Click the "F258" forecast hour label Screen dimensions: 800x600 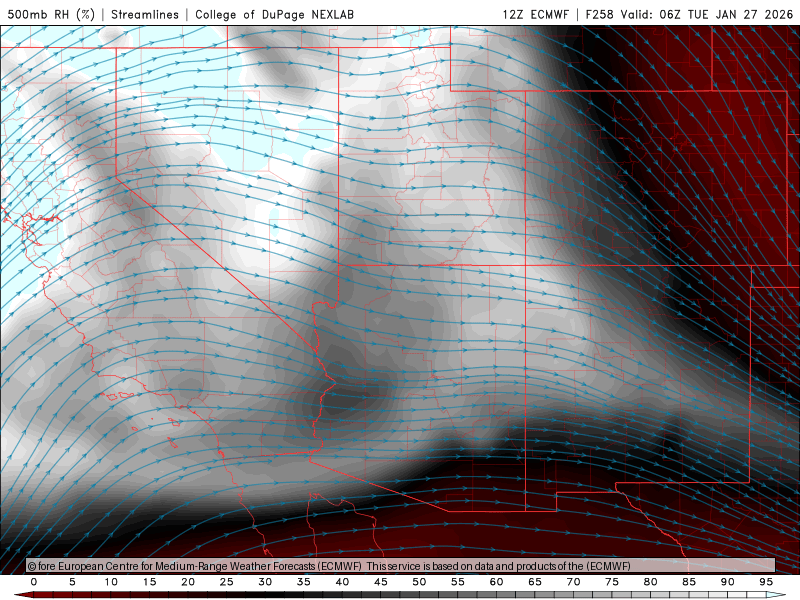click(599, 14)
